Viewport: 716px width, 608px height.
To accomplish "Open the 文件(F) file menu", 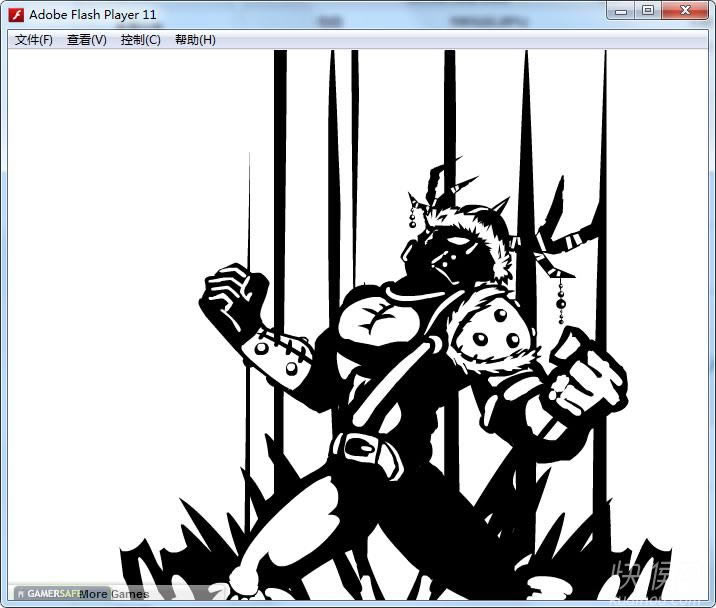I will coord(34,40).
